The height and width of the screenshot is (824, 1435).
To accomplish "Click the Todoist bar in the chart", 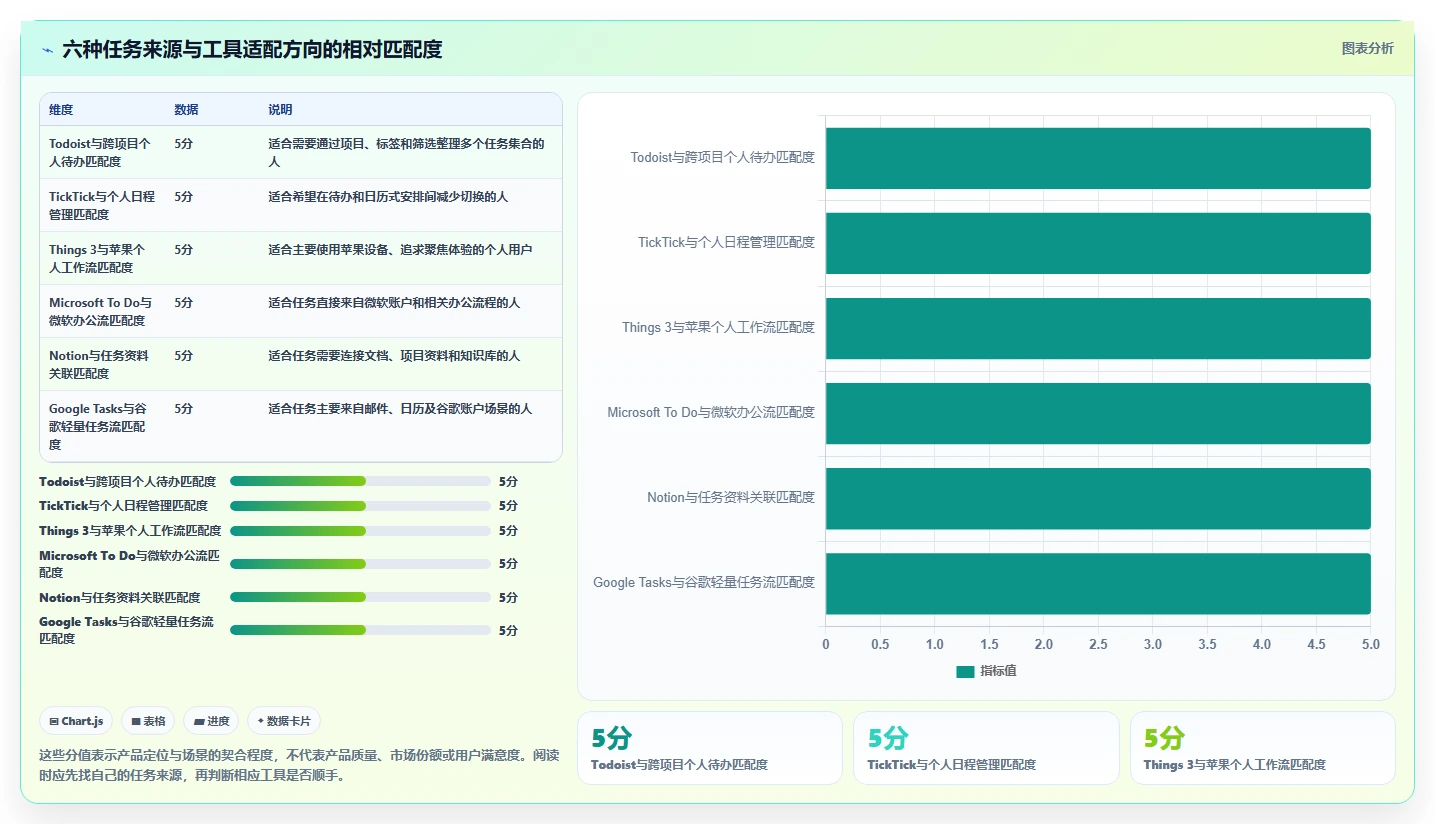I will (1098, 158).
